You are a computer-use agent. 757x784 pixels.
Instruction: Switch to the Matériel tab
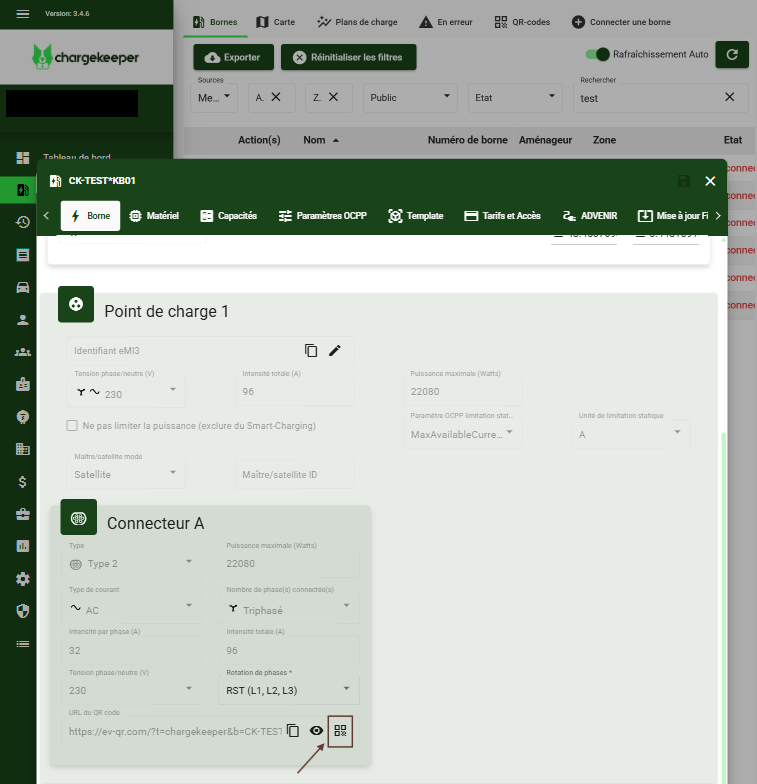(154, 216)
